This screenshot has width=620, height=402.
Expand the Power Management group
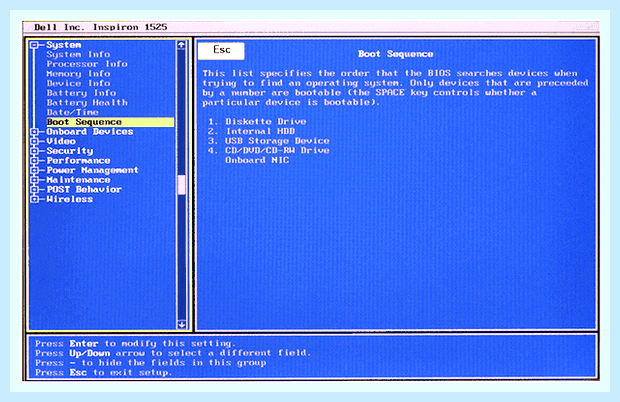click(34, 170)
